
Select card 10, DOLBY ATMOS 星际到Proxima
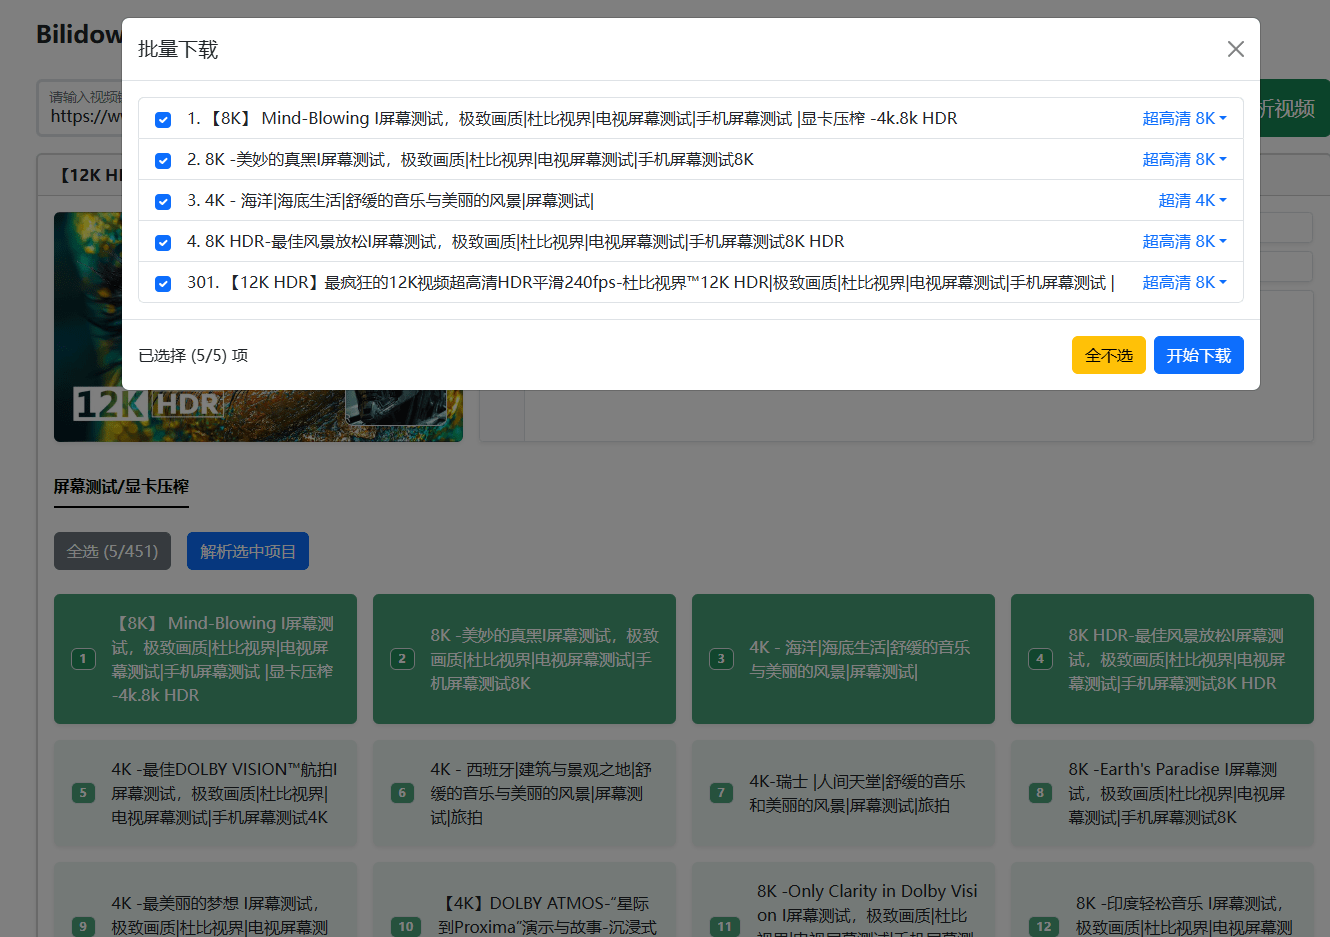click(524, 904)
